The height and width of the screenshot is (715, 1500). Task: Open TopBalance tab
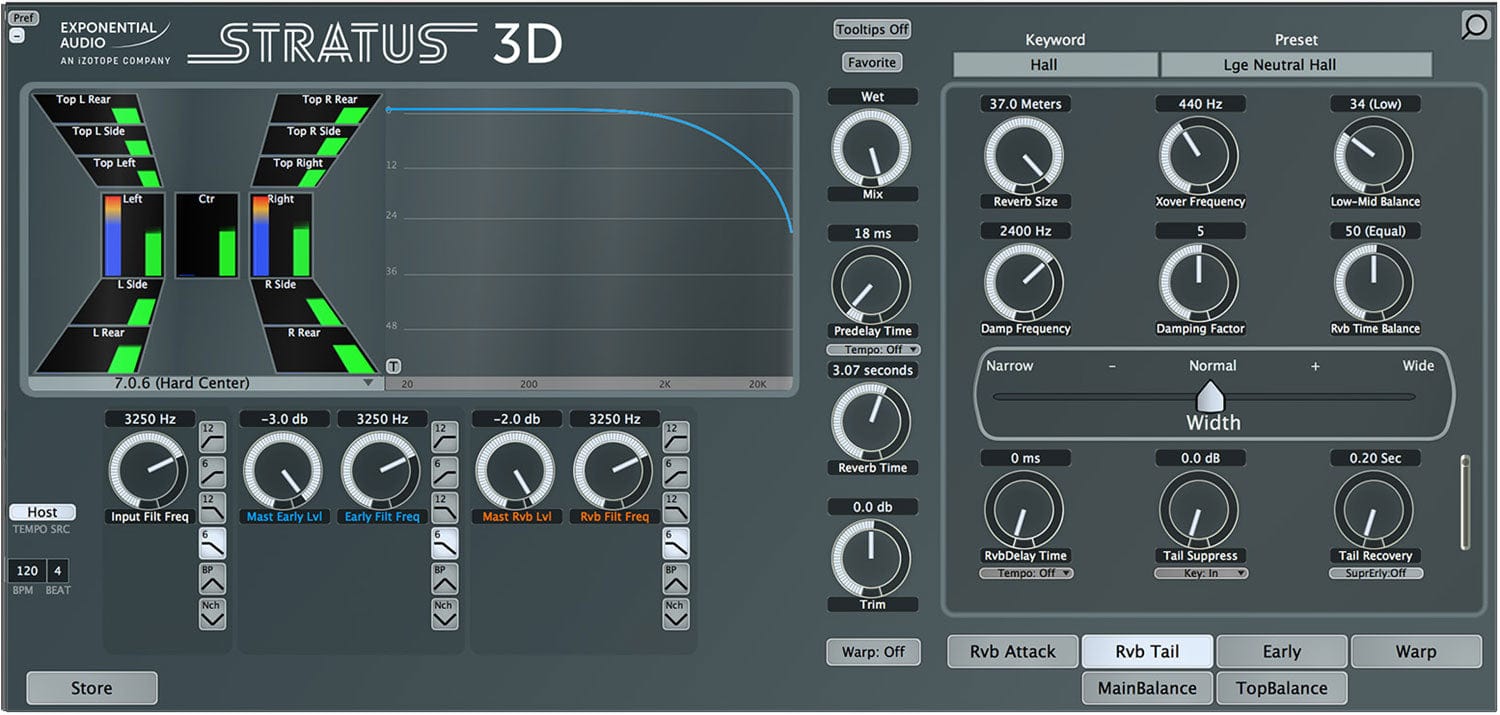coord(1282,688)
